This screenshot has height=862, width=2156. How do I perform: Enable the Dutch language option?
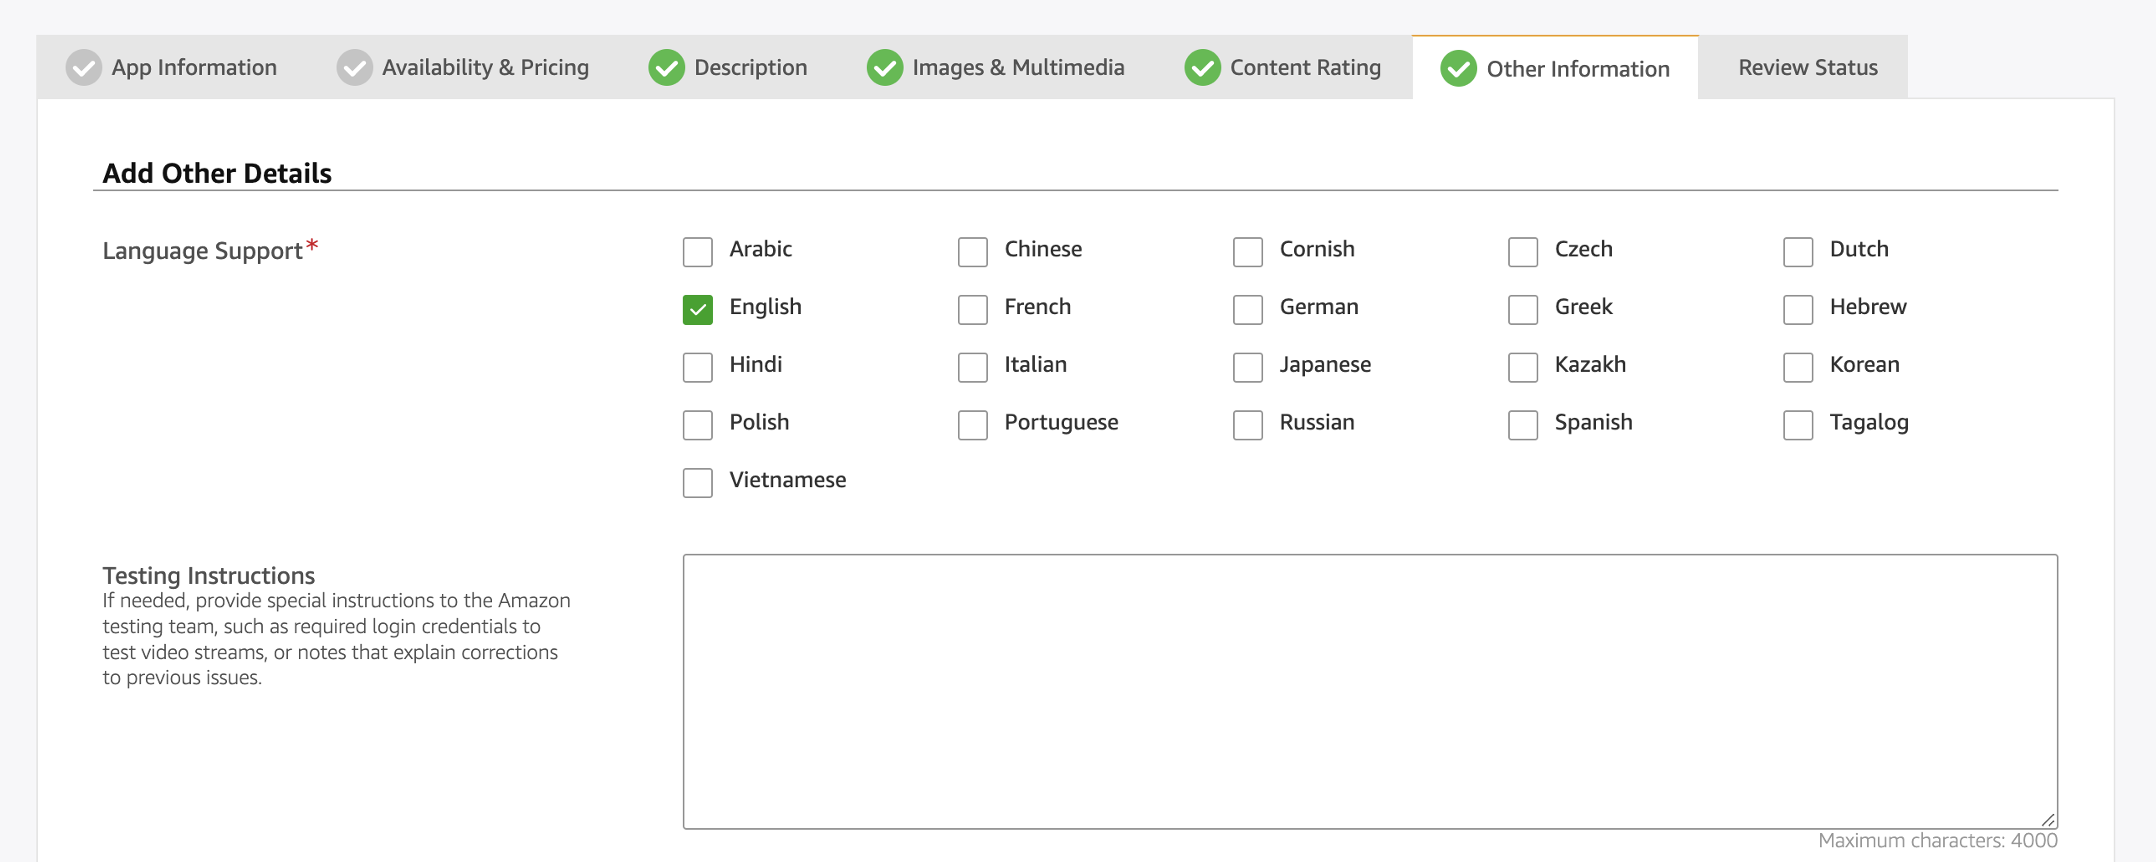(1798, 252)
